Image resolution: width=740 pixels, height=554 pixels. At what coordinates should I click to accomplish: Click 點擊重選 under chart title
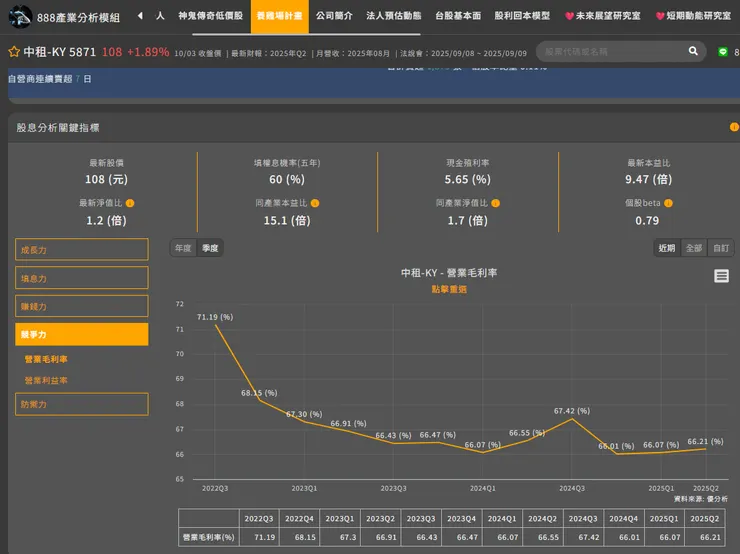(449, 289)
